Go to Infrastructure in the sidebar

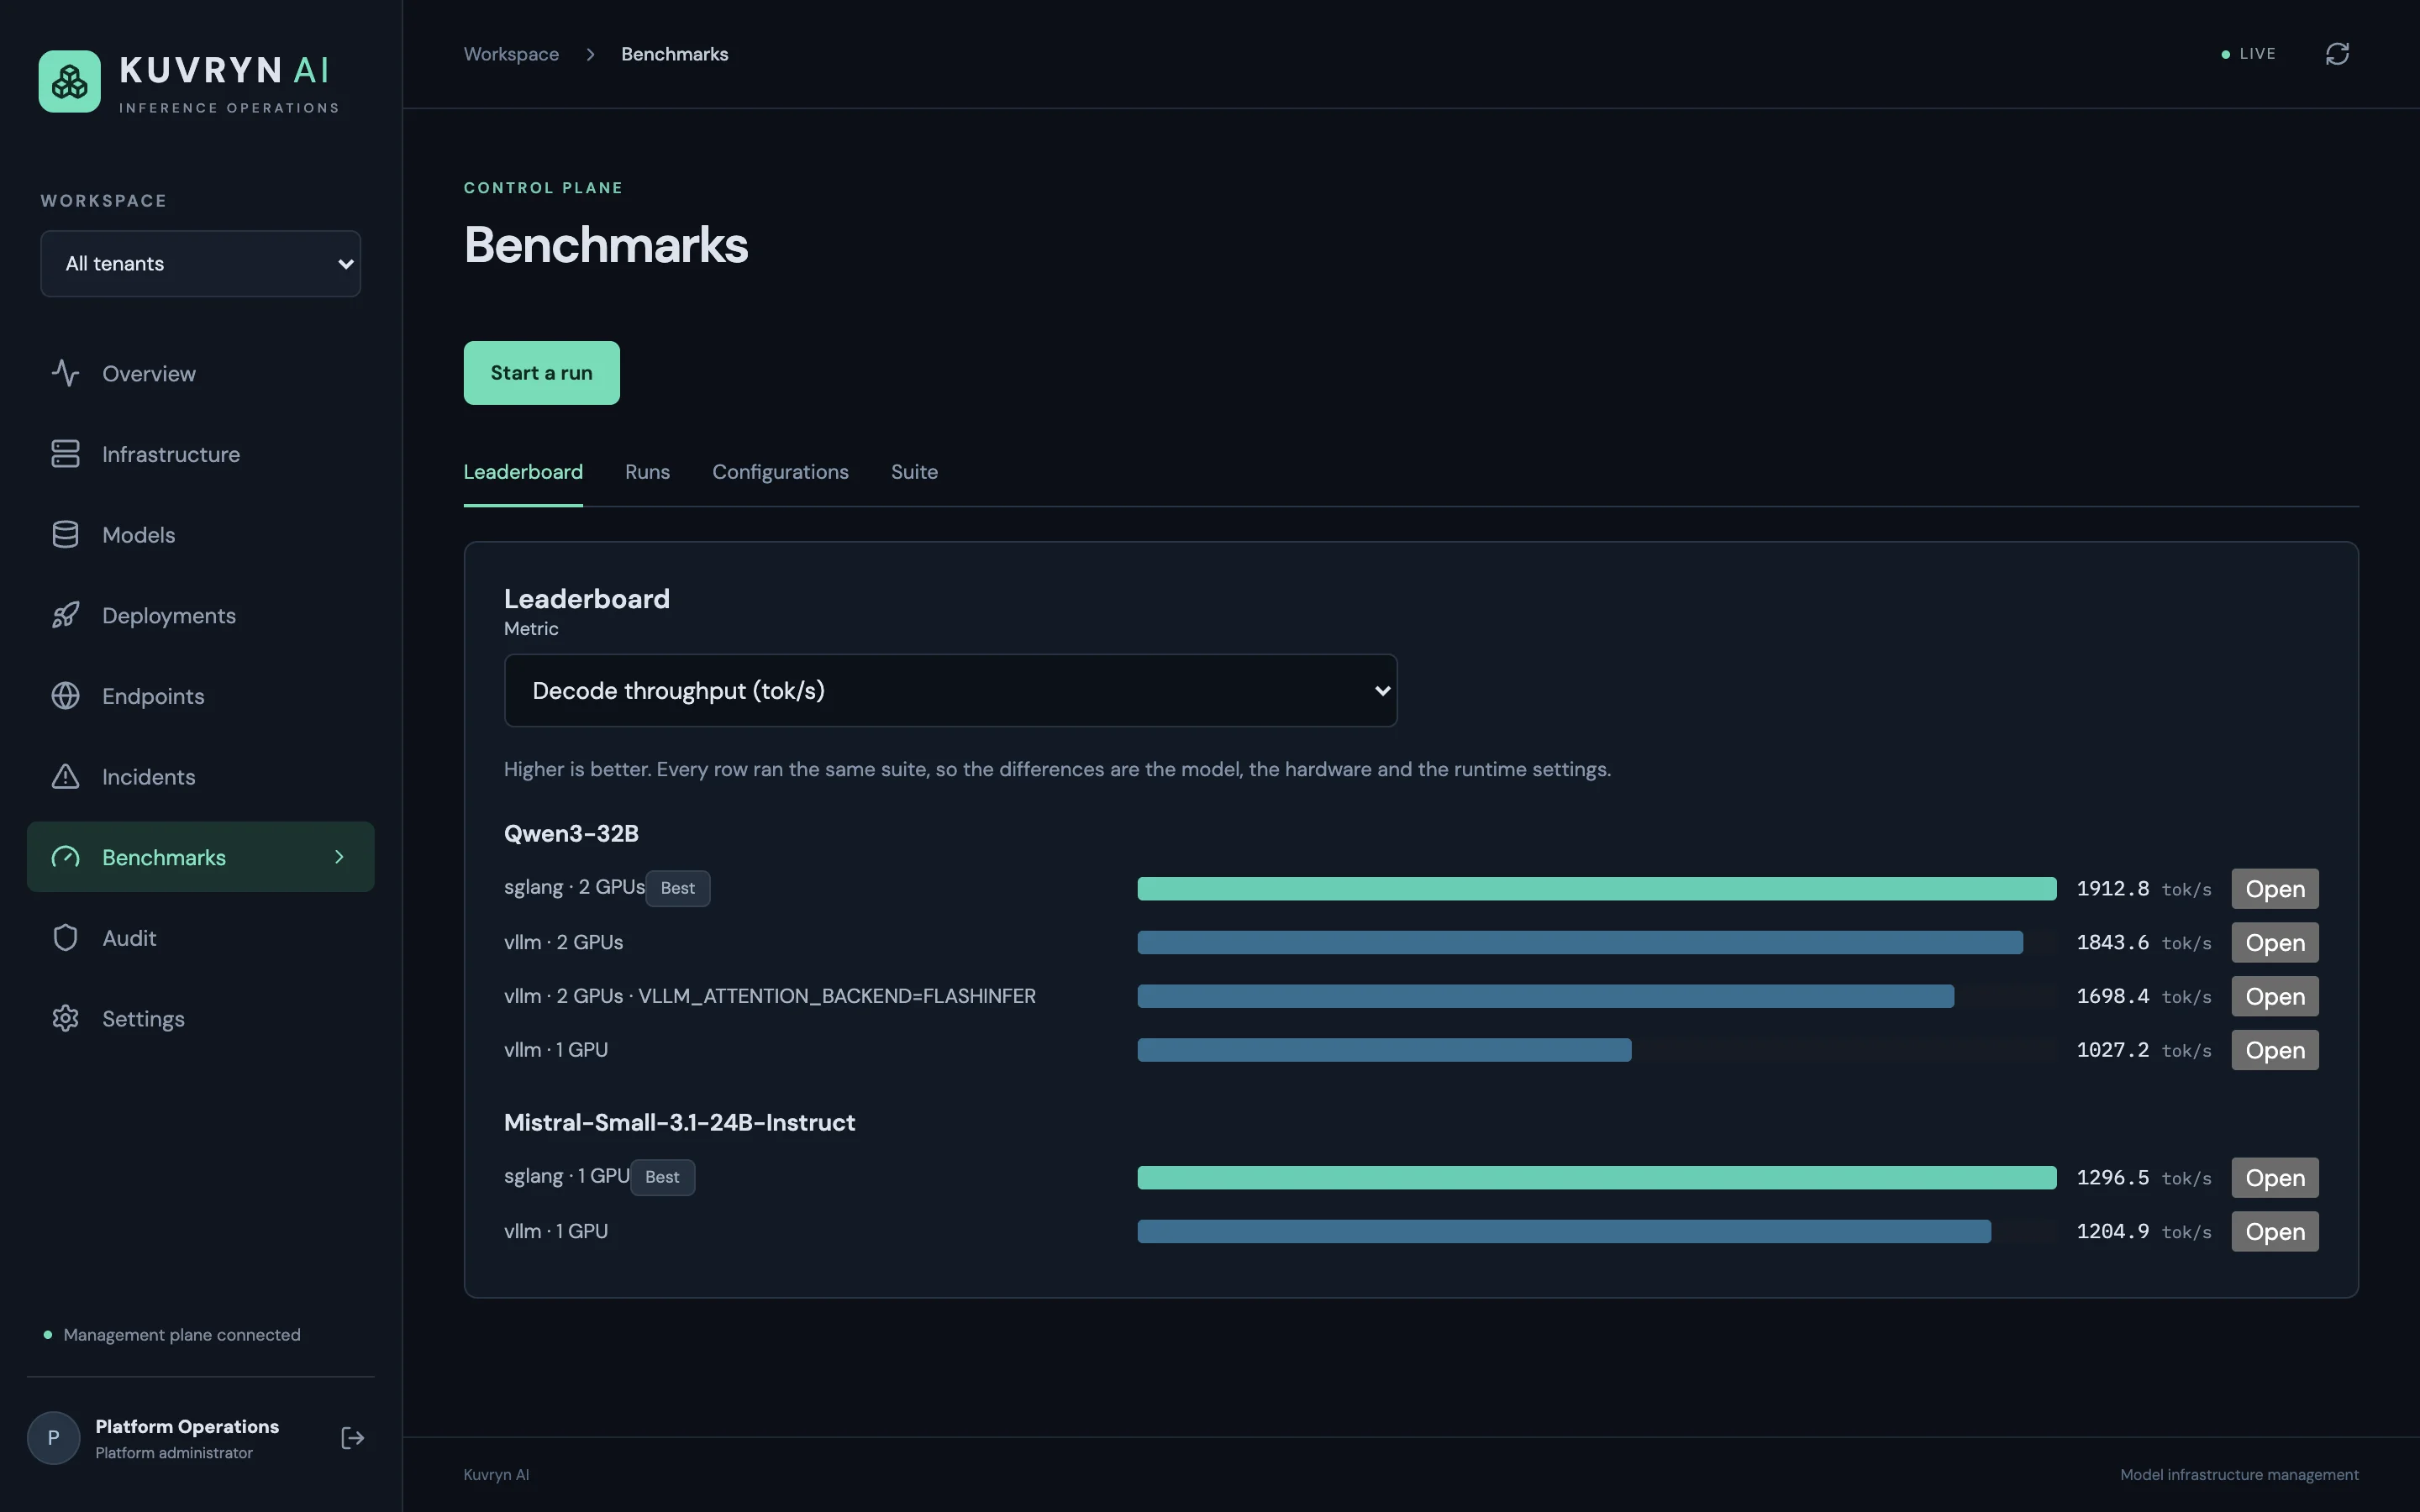[200, 454]
